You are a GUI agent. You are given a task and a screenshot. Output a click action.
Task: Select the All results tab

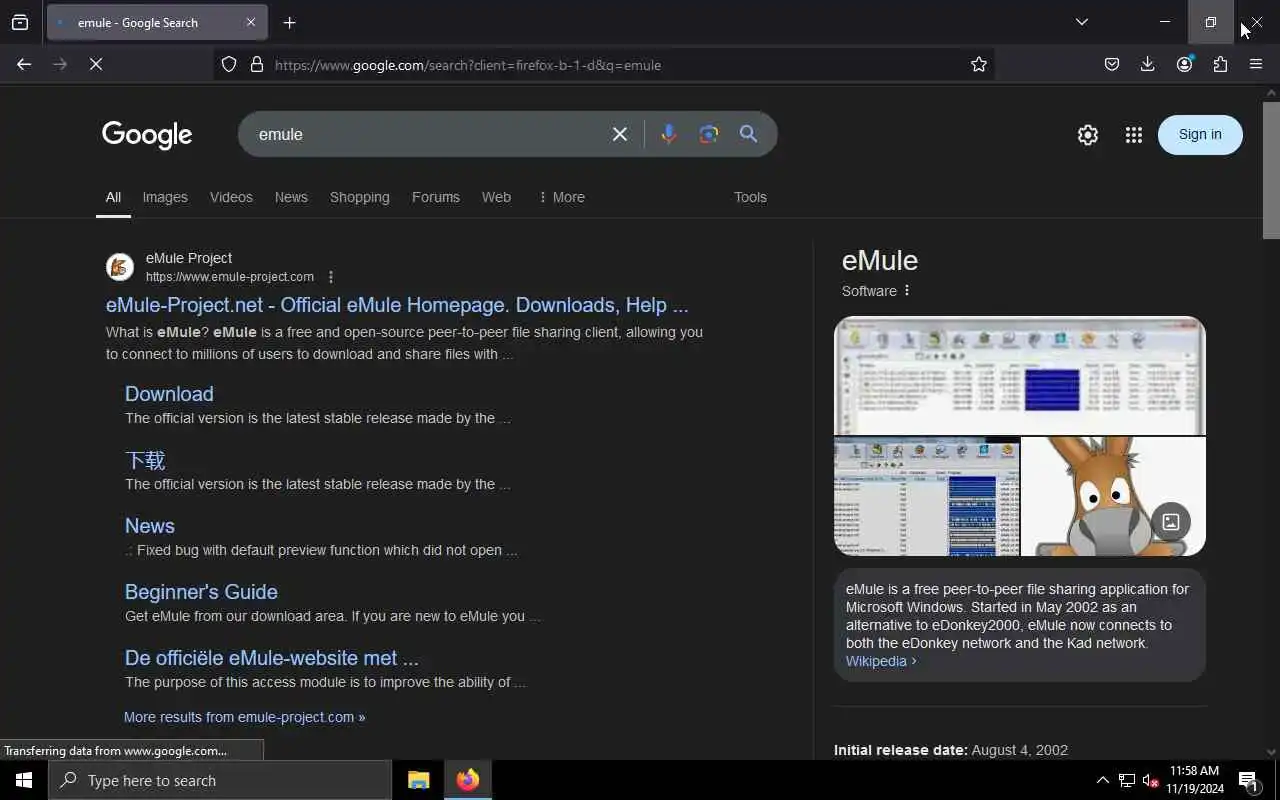coord(113,197)
